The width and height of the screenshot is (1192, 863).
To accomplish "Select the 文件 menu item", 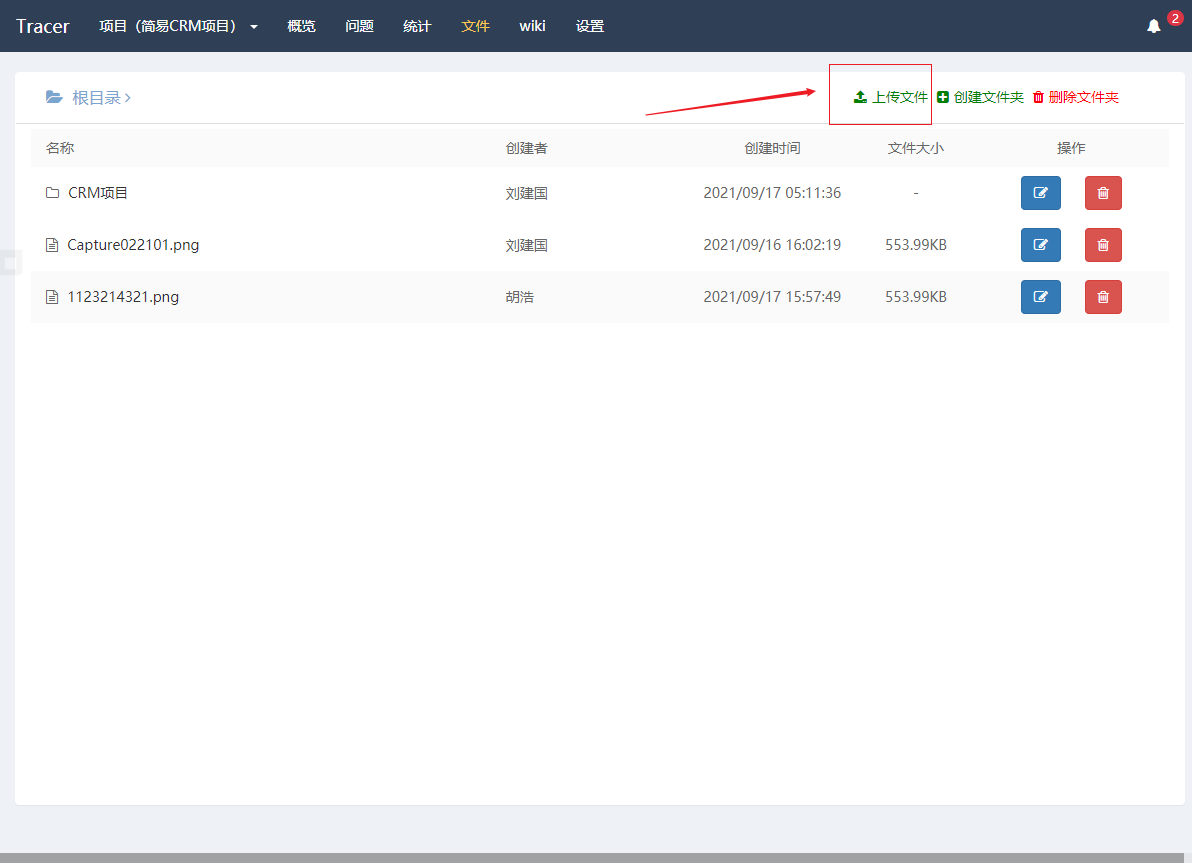I will pyautogui.click(x=475, y=26).
